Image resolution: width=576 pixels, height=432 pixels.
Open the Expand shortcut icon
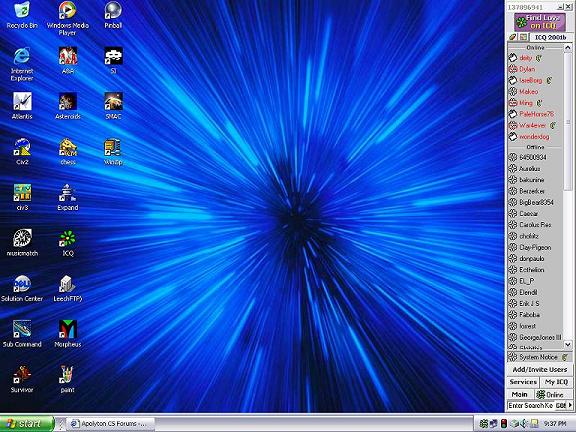pyautogui.click(x=68, y=197)
